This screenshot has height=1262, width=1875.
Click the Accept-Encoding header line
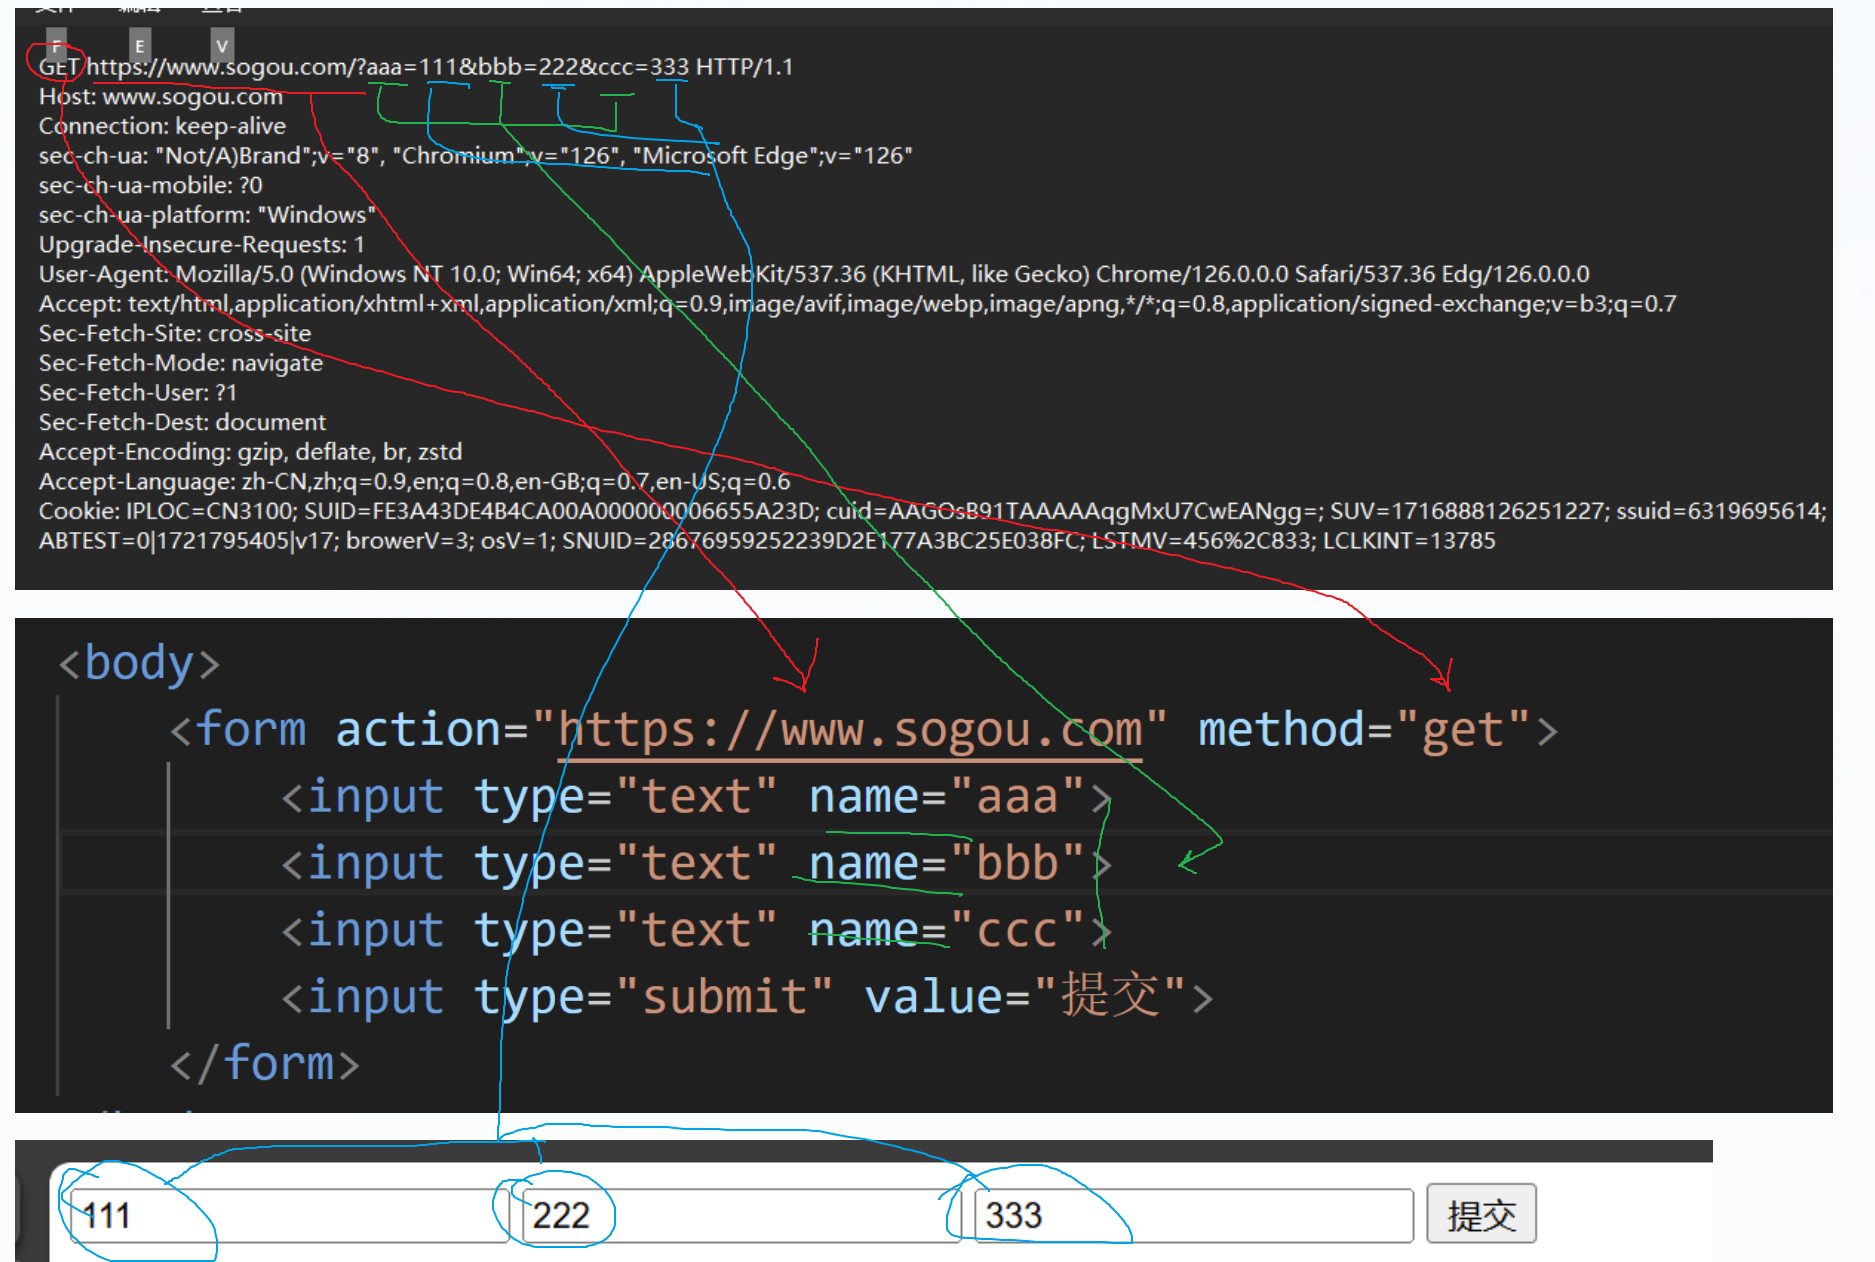click(x=250, y=452)
